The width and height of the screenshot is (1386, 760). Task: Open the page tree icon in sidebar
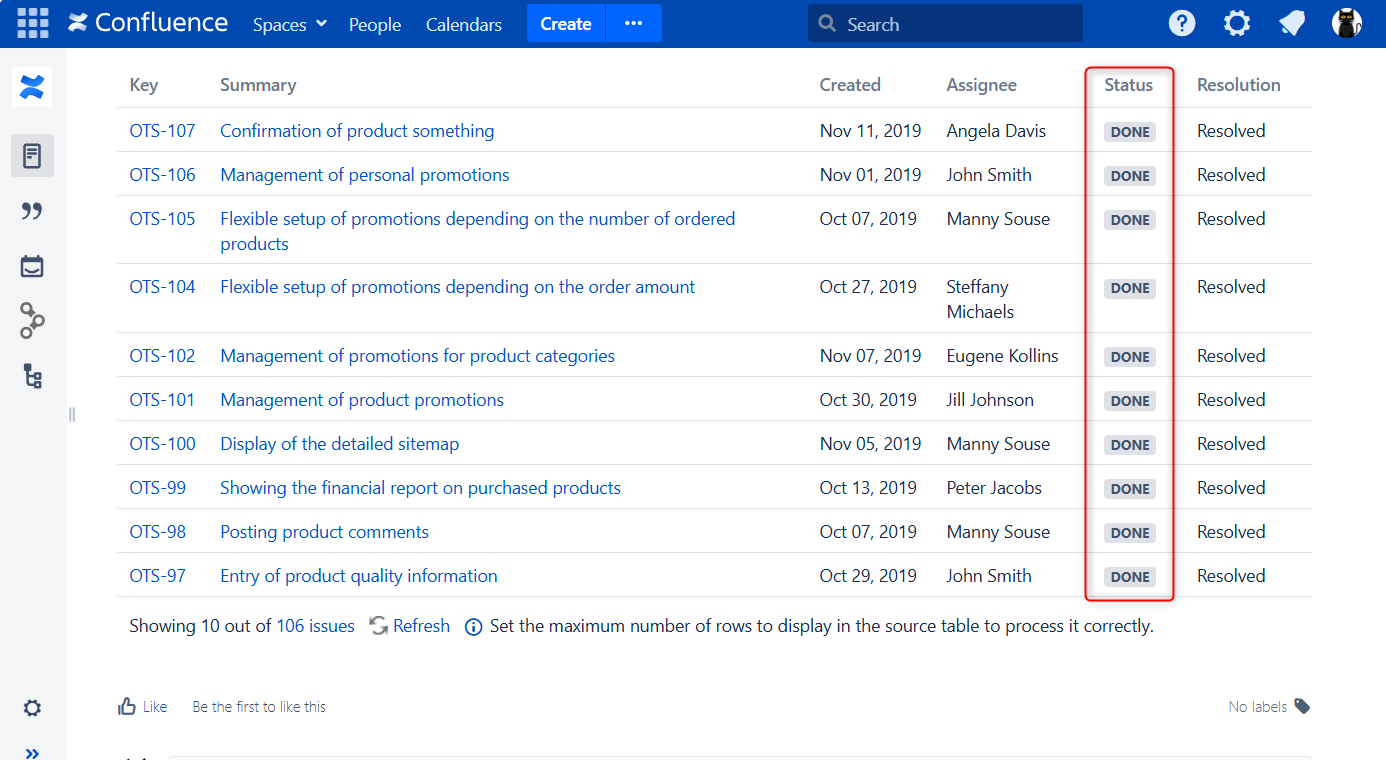(32, 376)
